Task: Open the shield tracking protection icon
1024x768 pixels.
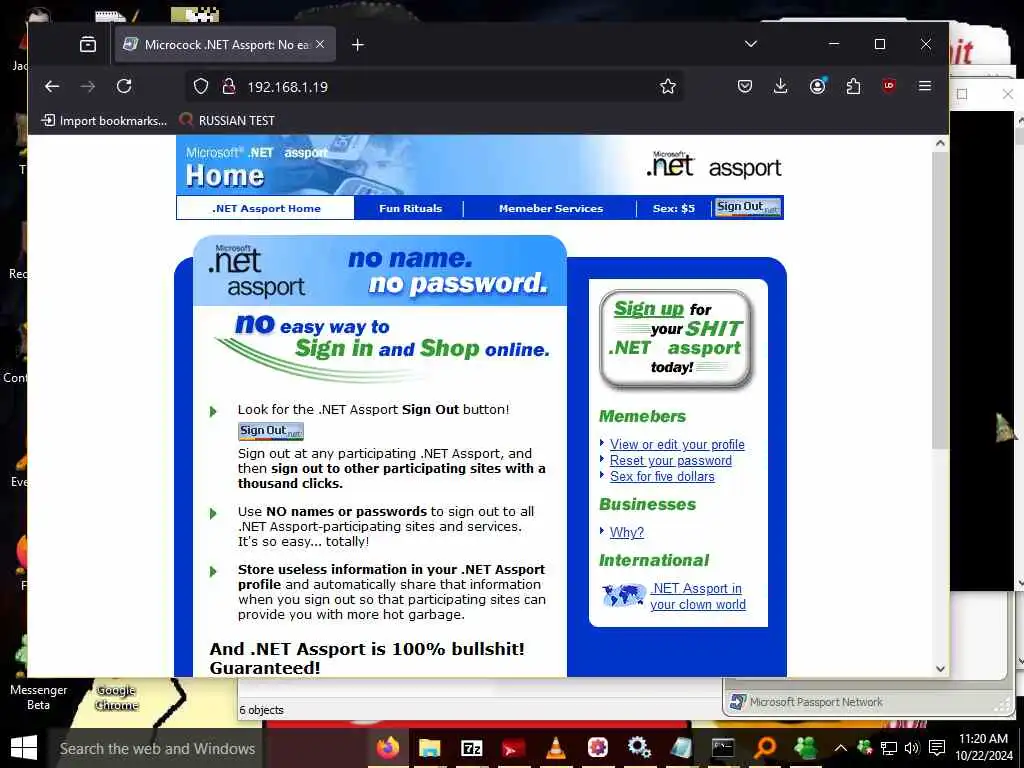Action: (201, 86)
